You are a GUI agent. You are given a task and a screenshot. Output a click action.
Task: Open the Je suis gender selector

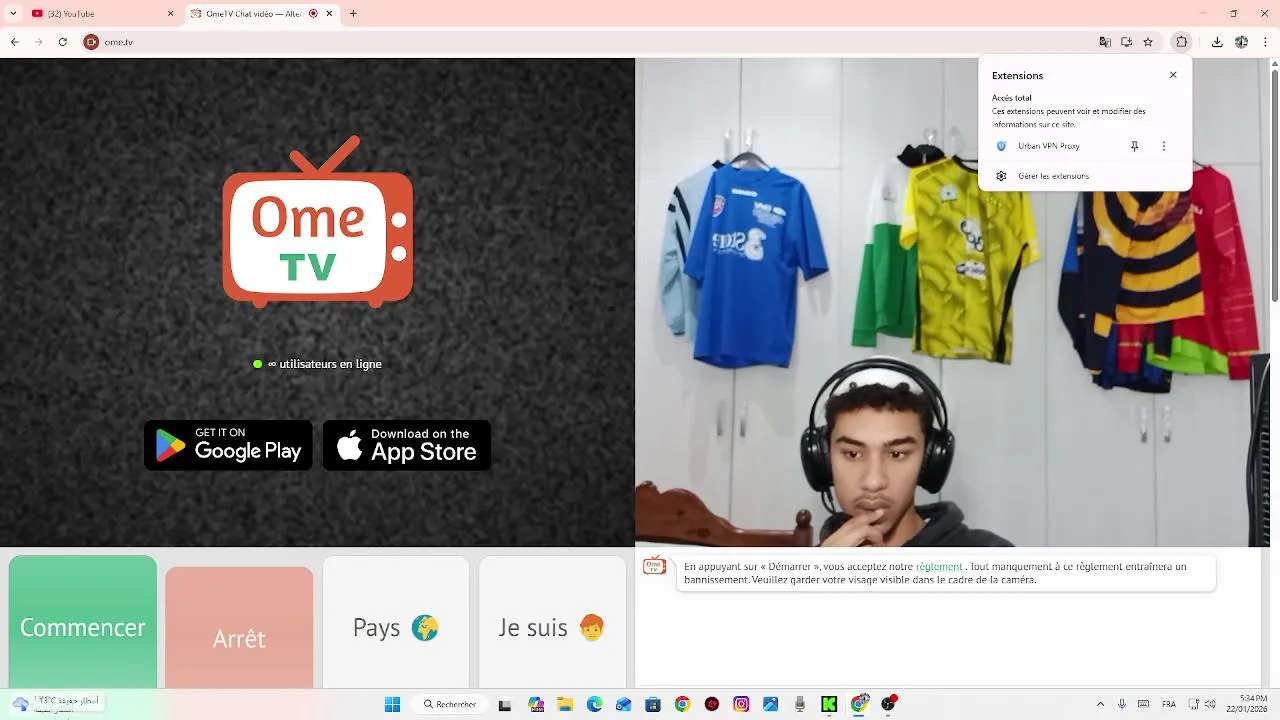click(x=552, y=622)
